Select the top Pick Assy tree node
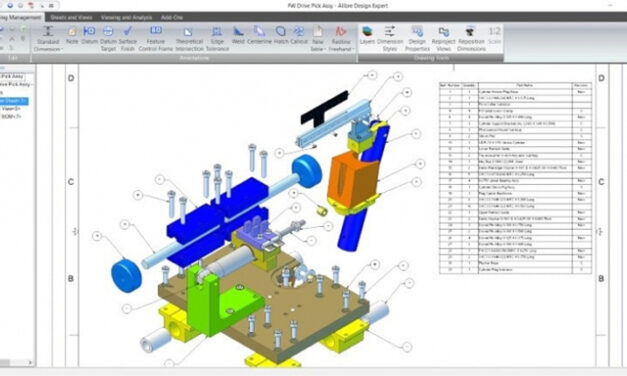This screenshot has height=376, width=627. 12,76
